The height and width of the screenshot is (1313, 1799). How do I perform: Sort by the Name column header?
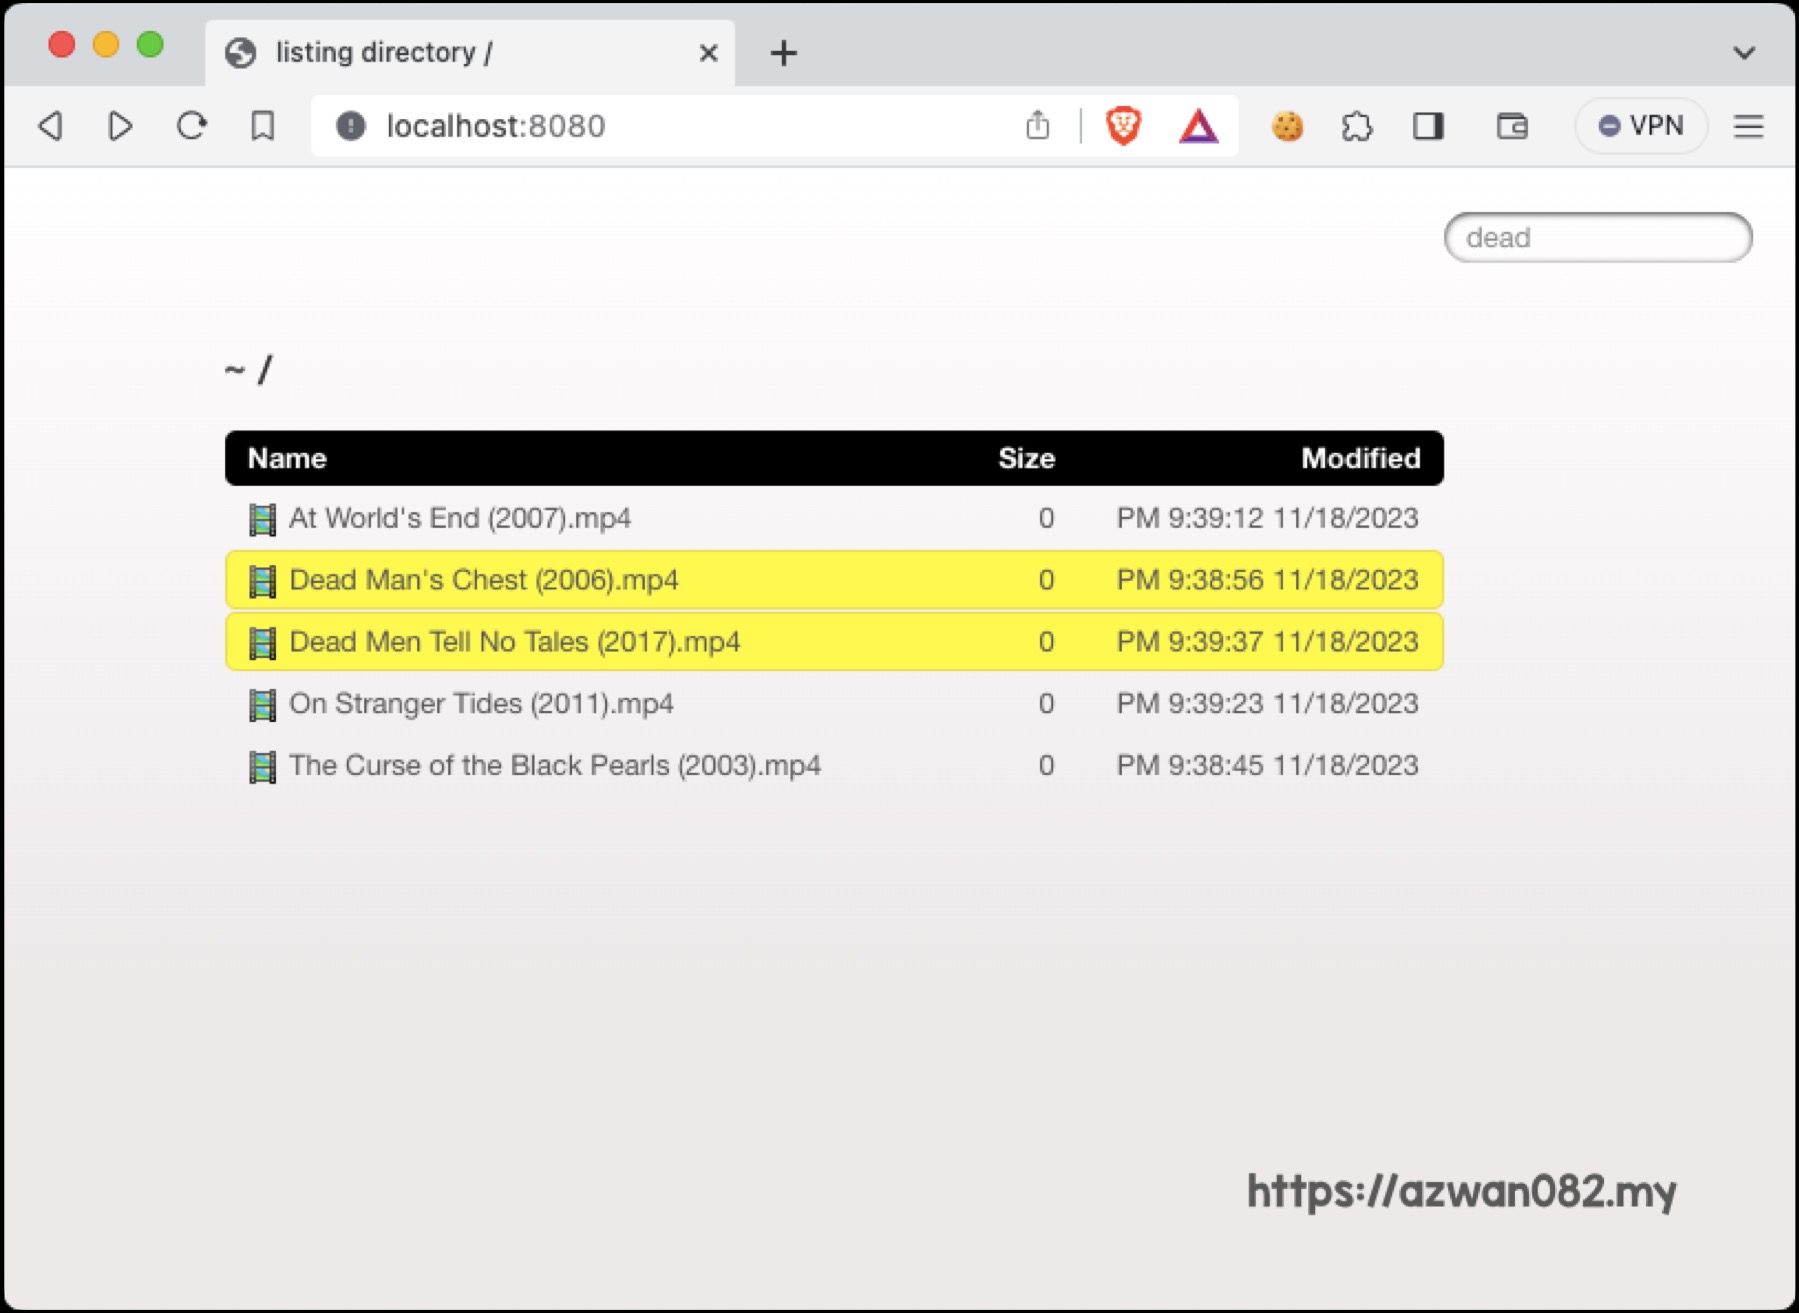pyautogui.click(x=287, y=458)
